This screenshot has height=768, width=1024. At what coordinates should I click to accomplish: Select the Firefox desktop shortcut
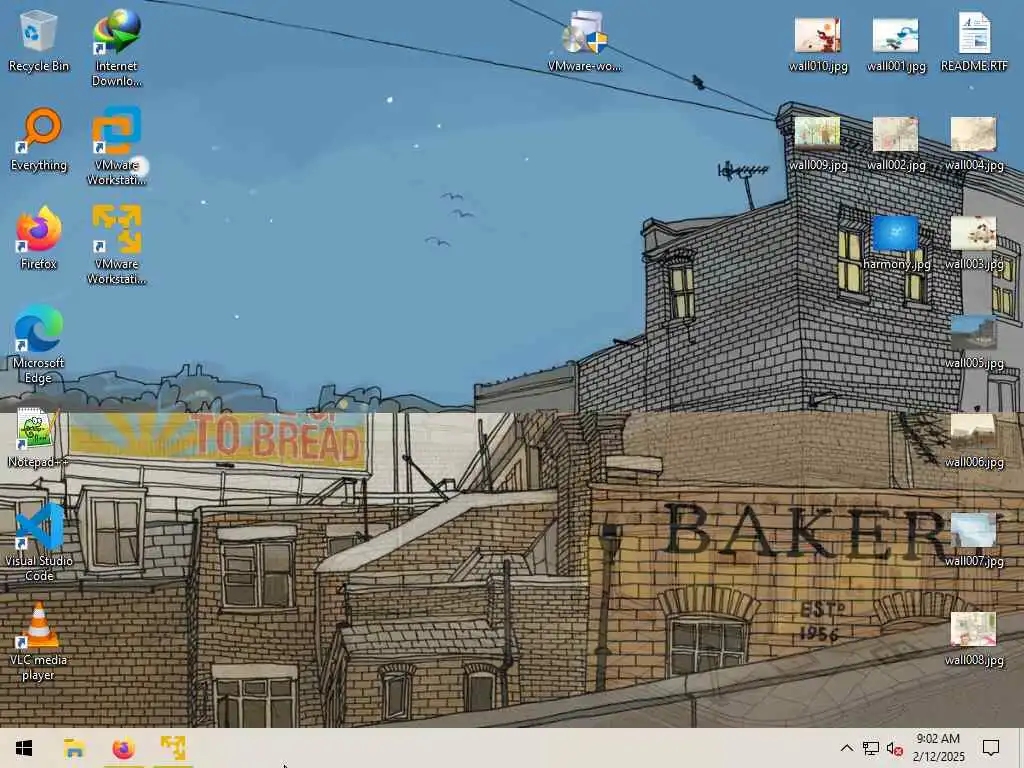pyautogui.click(x=38, y=238)
